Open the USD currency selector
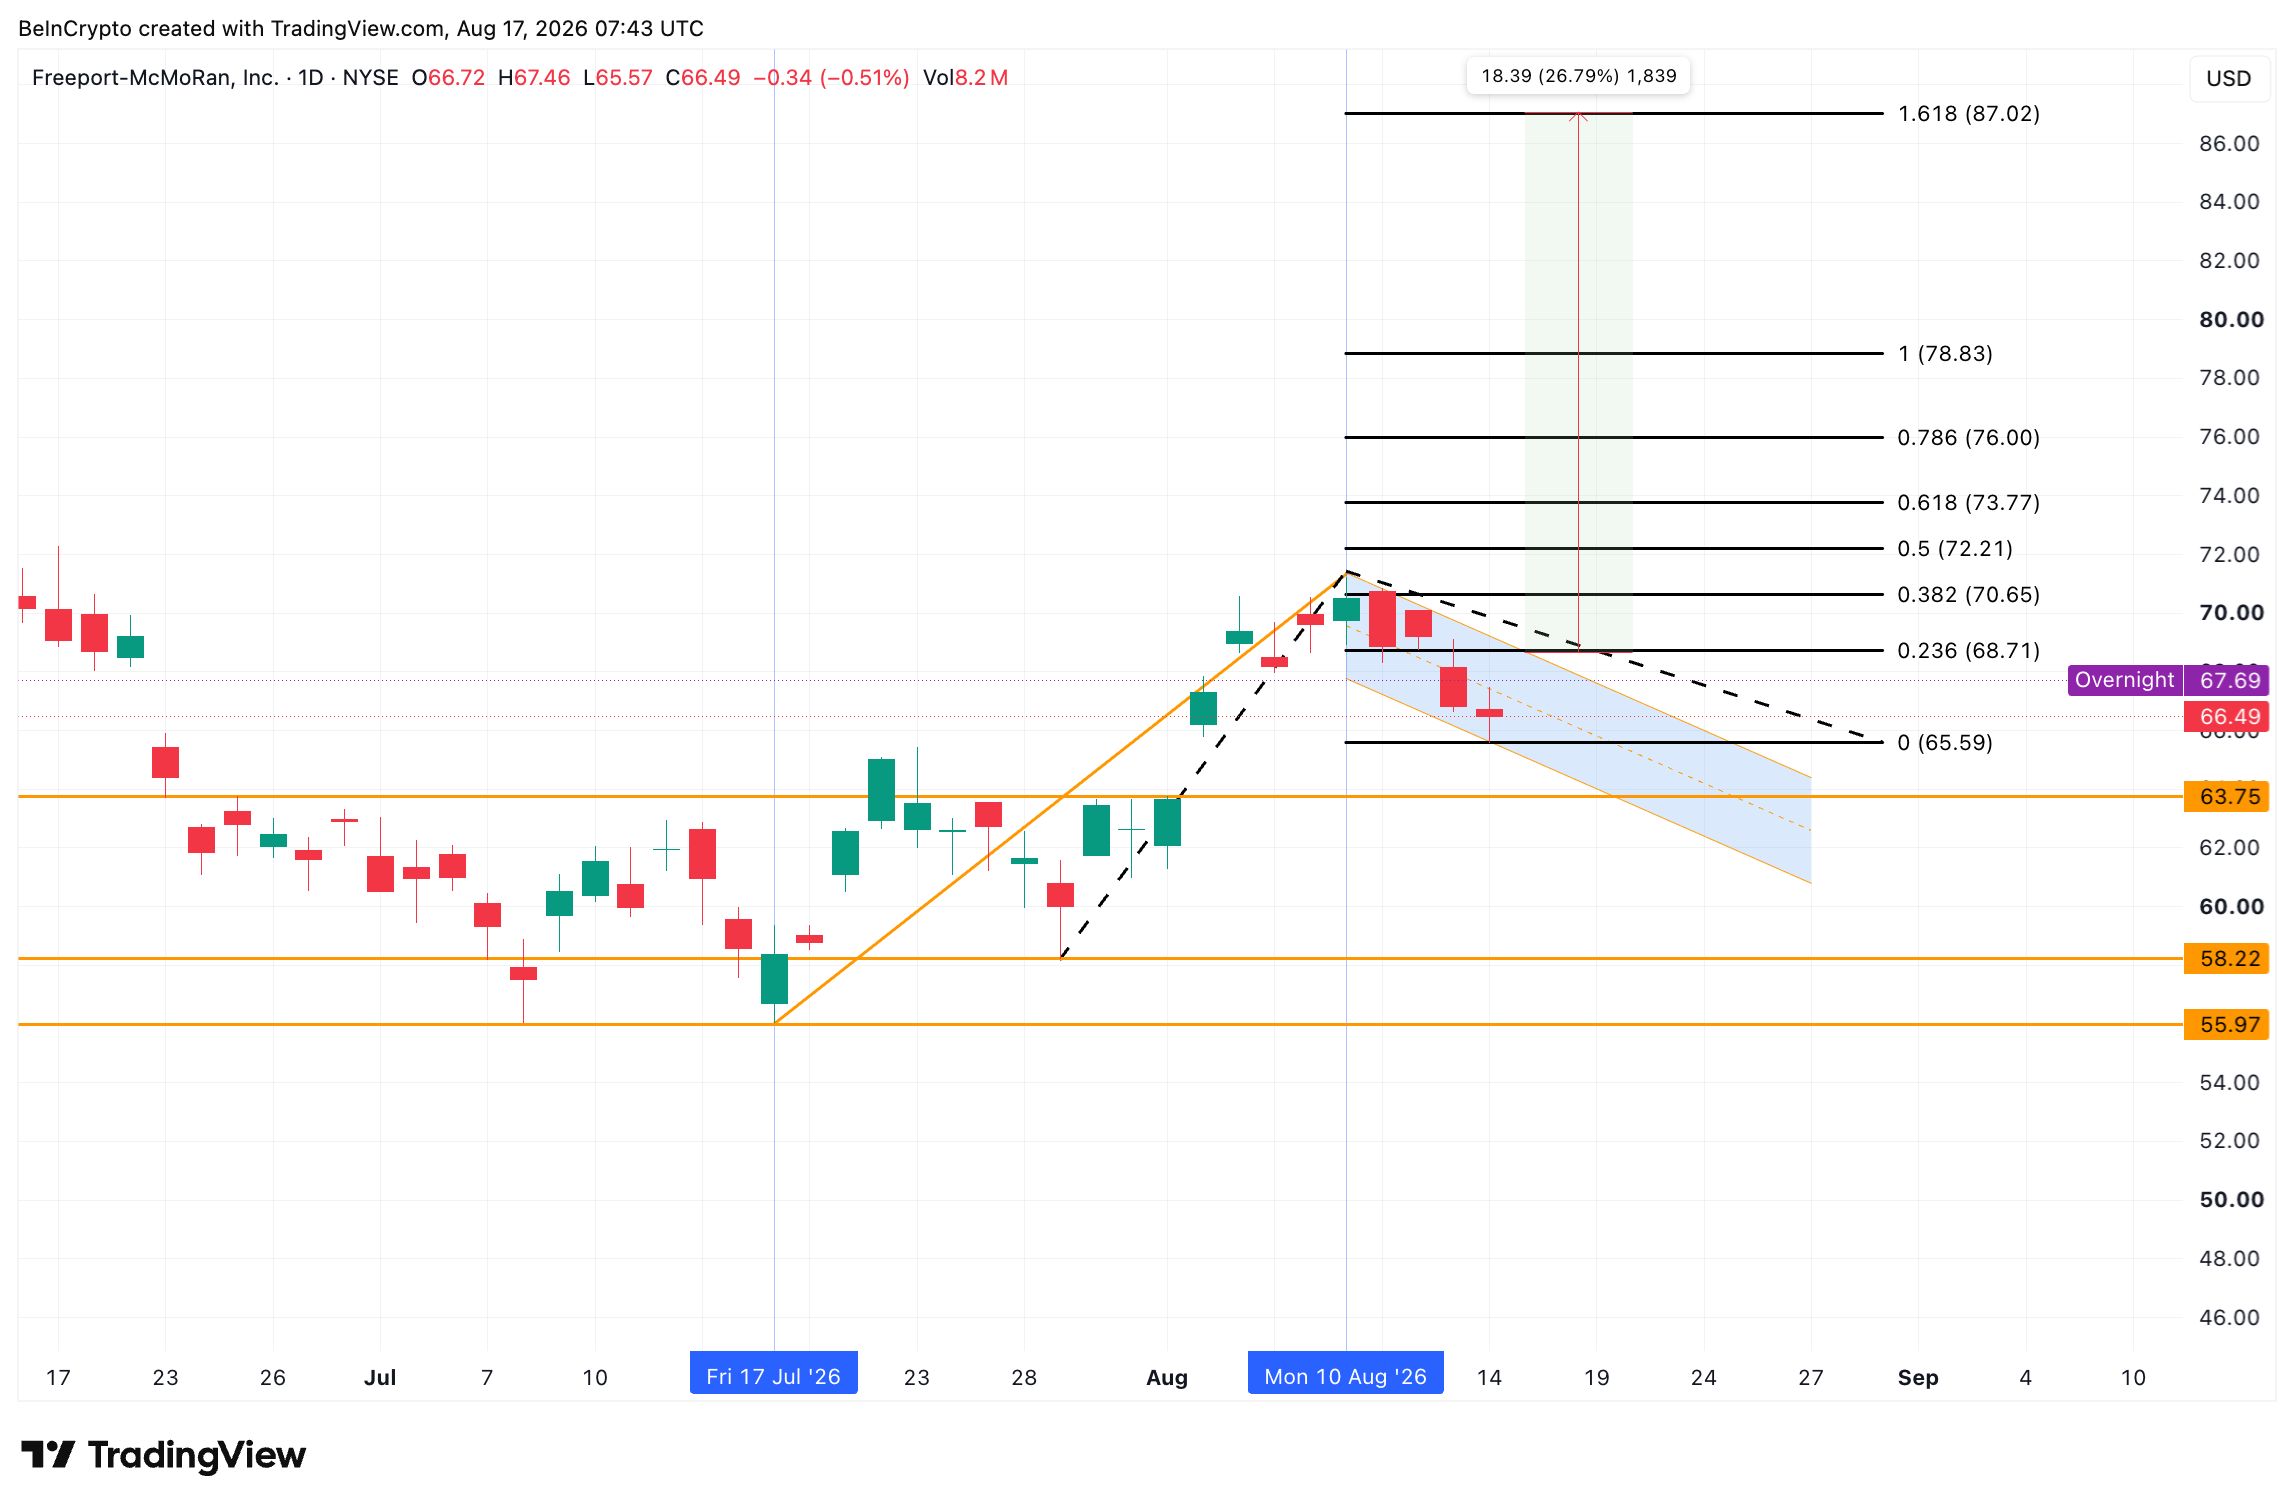This screenshot has height=1509, width=2294. pyautogui.click(x=2229, y=78)
